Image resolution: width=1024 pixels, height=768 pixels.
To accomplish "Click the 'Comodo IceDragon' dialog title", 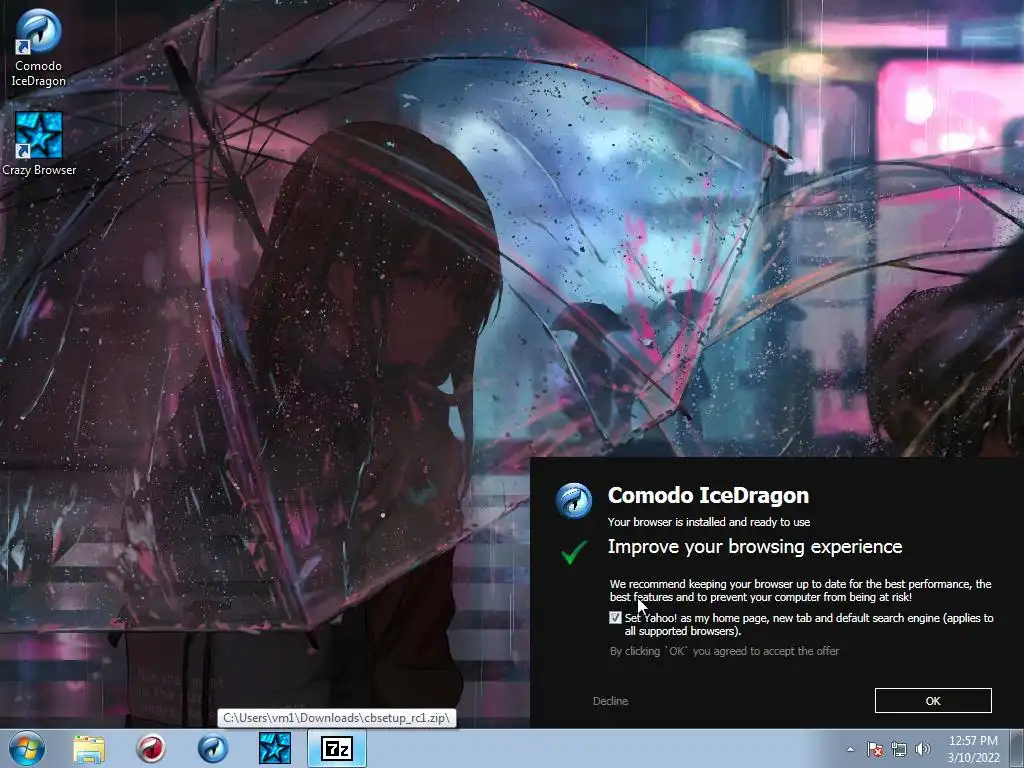I will pos(708,496).
